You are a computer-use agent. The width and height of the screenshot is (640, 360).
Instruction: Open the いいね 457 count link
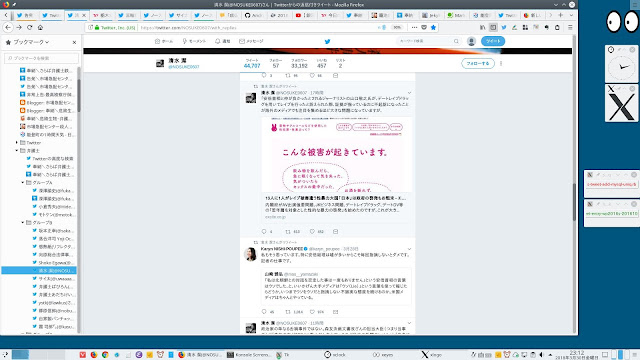[322, 63]
